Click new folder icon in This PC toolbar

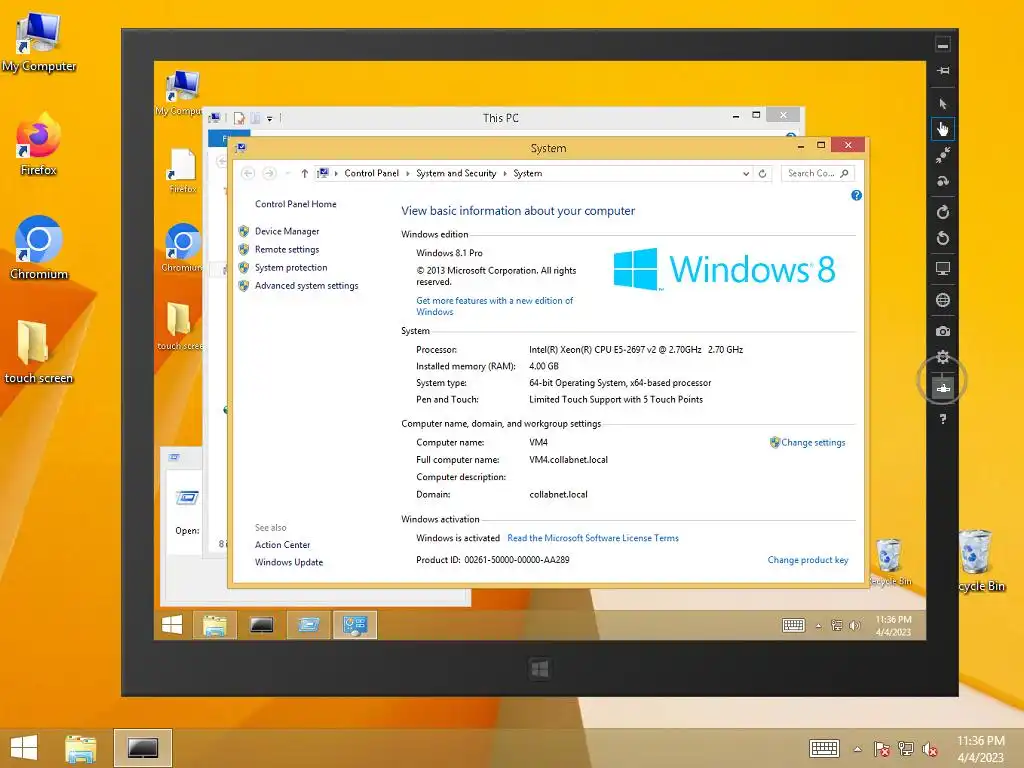(255, 118)
